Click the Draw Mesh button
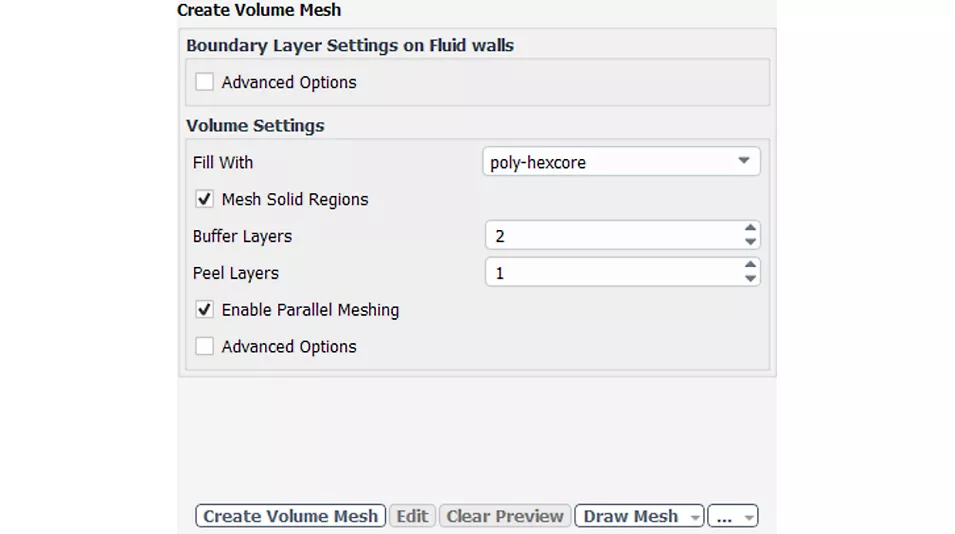The image size is (955, 534). point(631,516)
